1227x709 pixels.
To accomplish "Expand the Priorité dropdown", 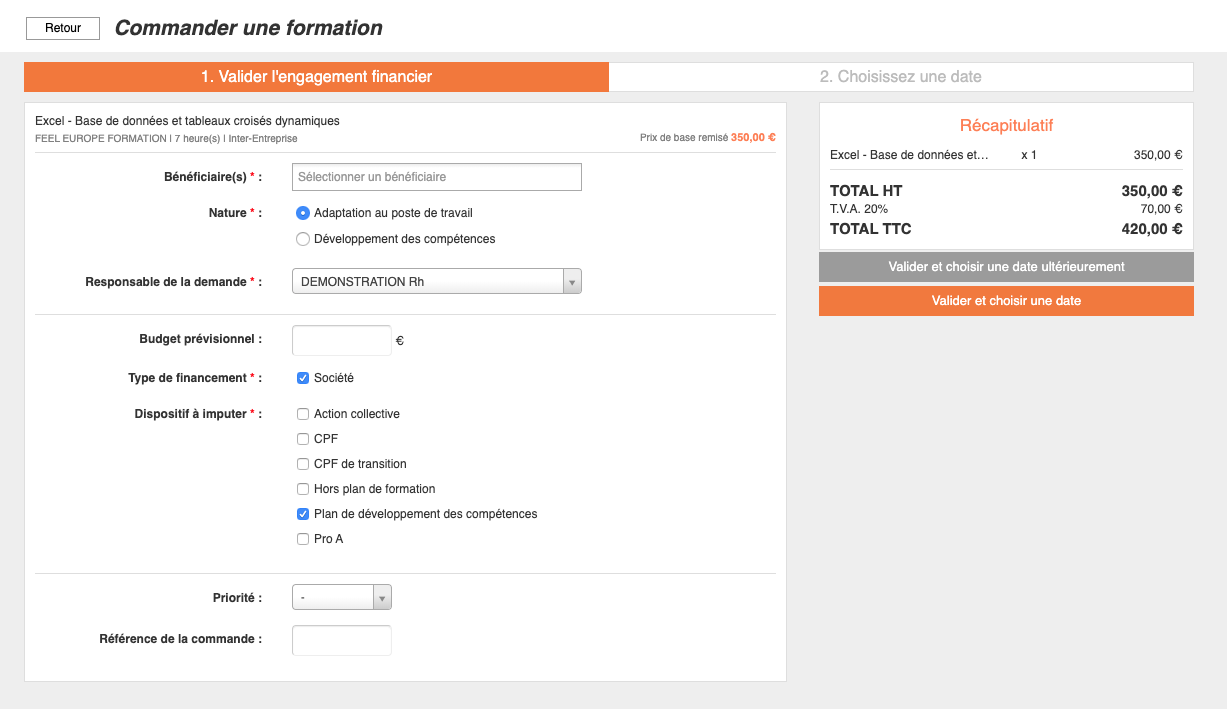I will click(342, 598).
